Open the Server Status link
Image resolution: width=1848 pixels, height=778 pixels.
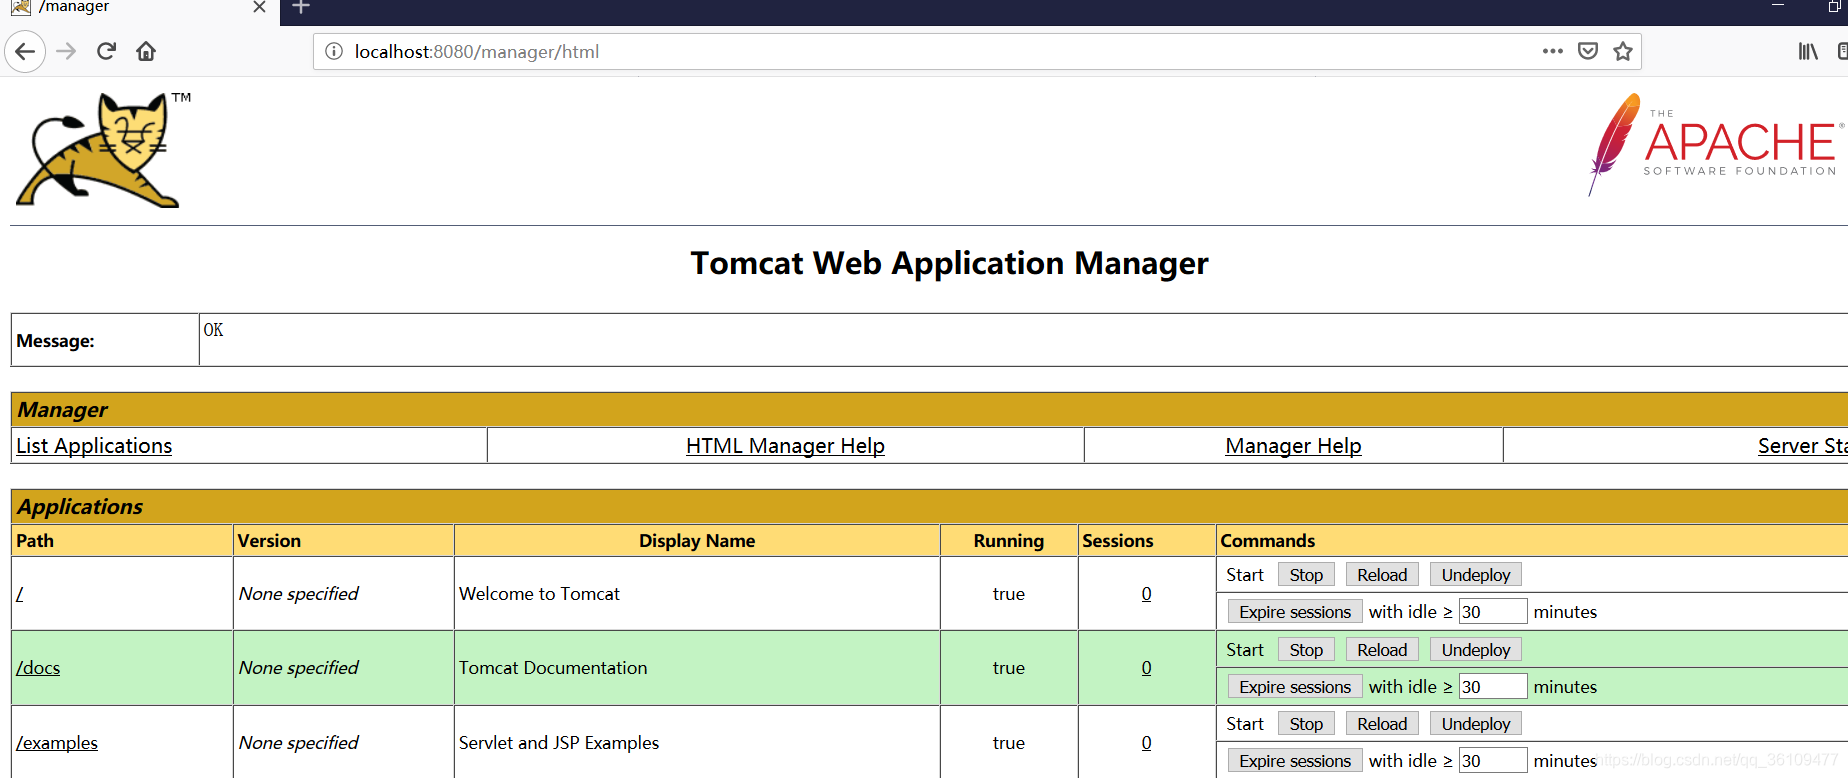click(1802, 446)
